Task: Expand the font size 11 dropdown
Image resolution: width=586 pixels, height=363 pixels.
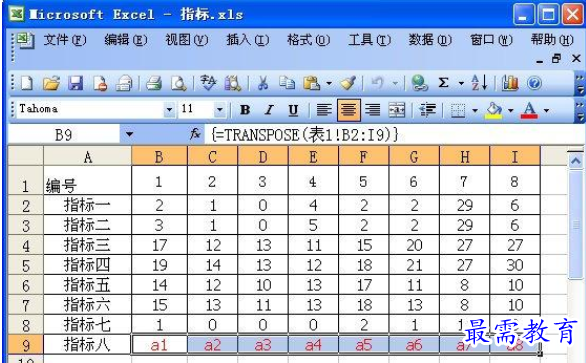Action: pos(220,110)
